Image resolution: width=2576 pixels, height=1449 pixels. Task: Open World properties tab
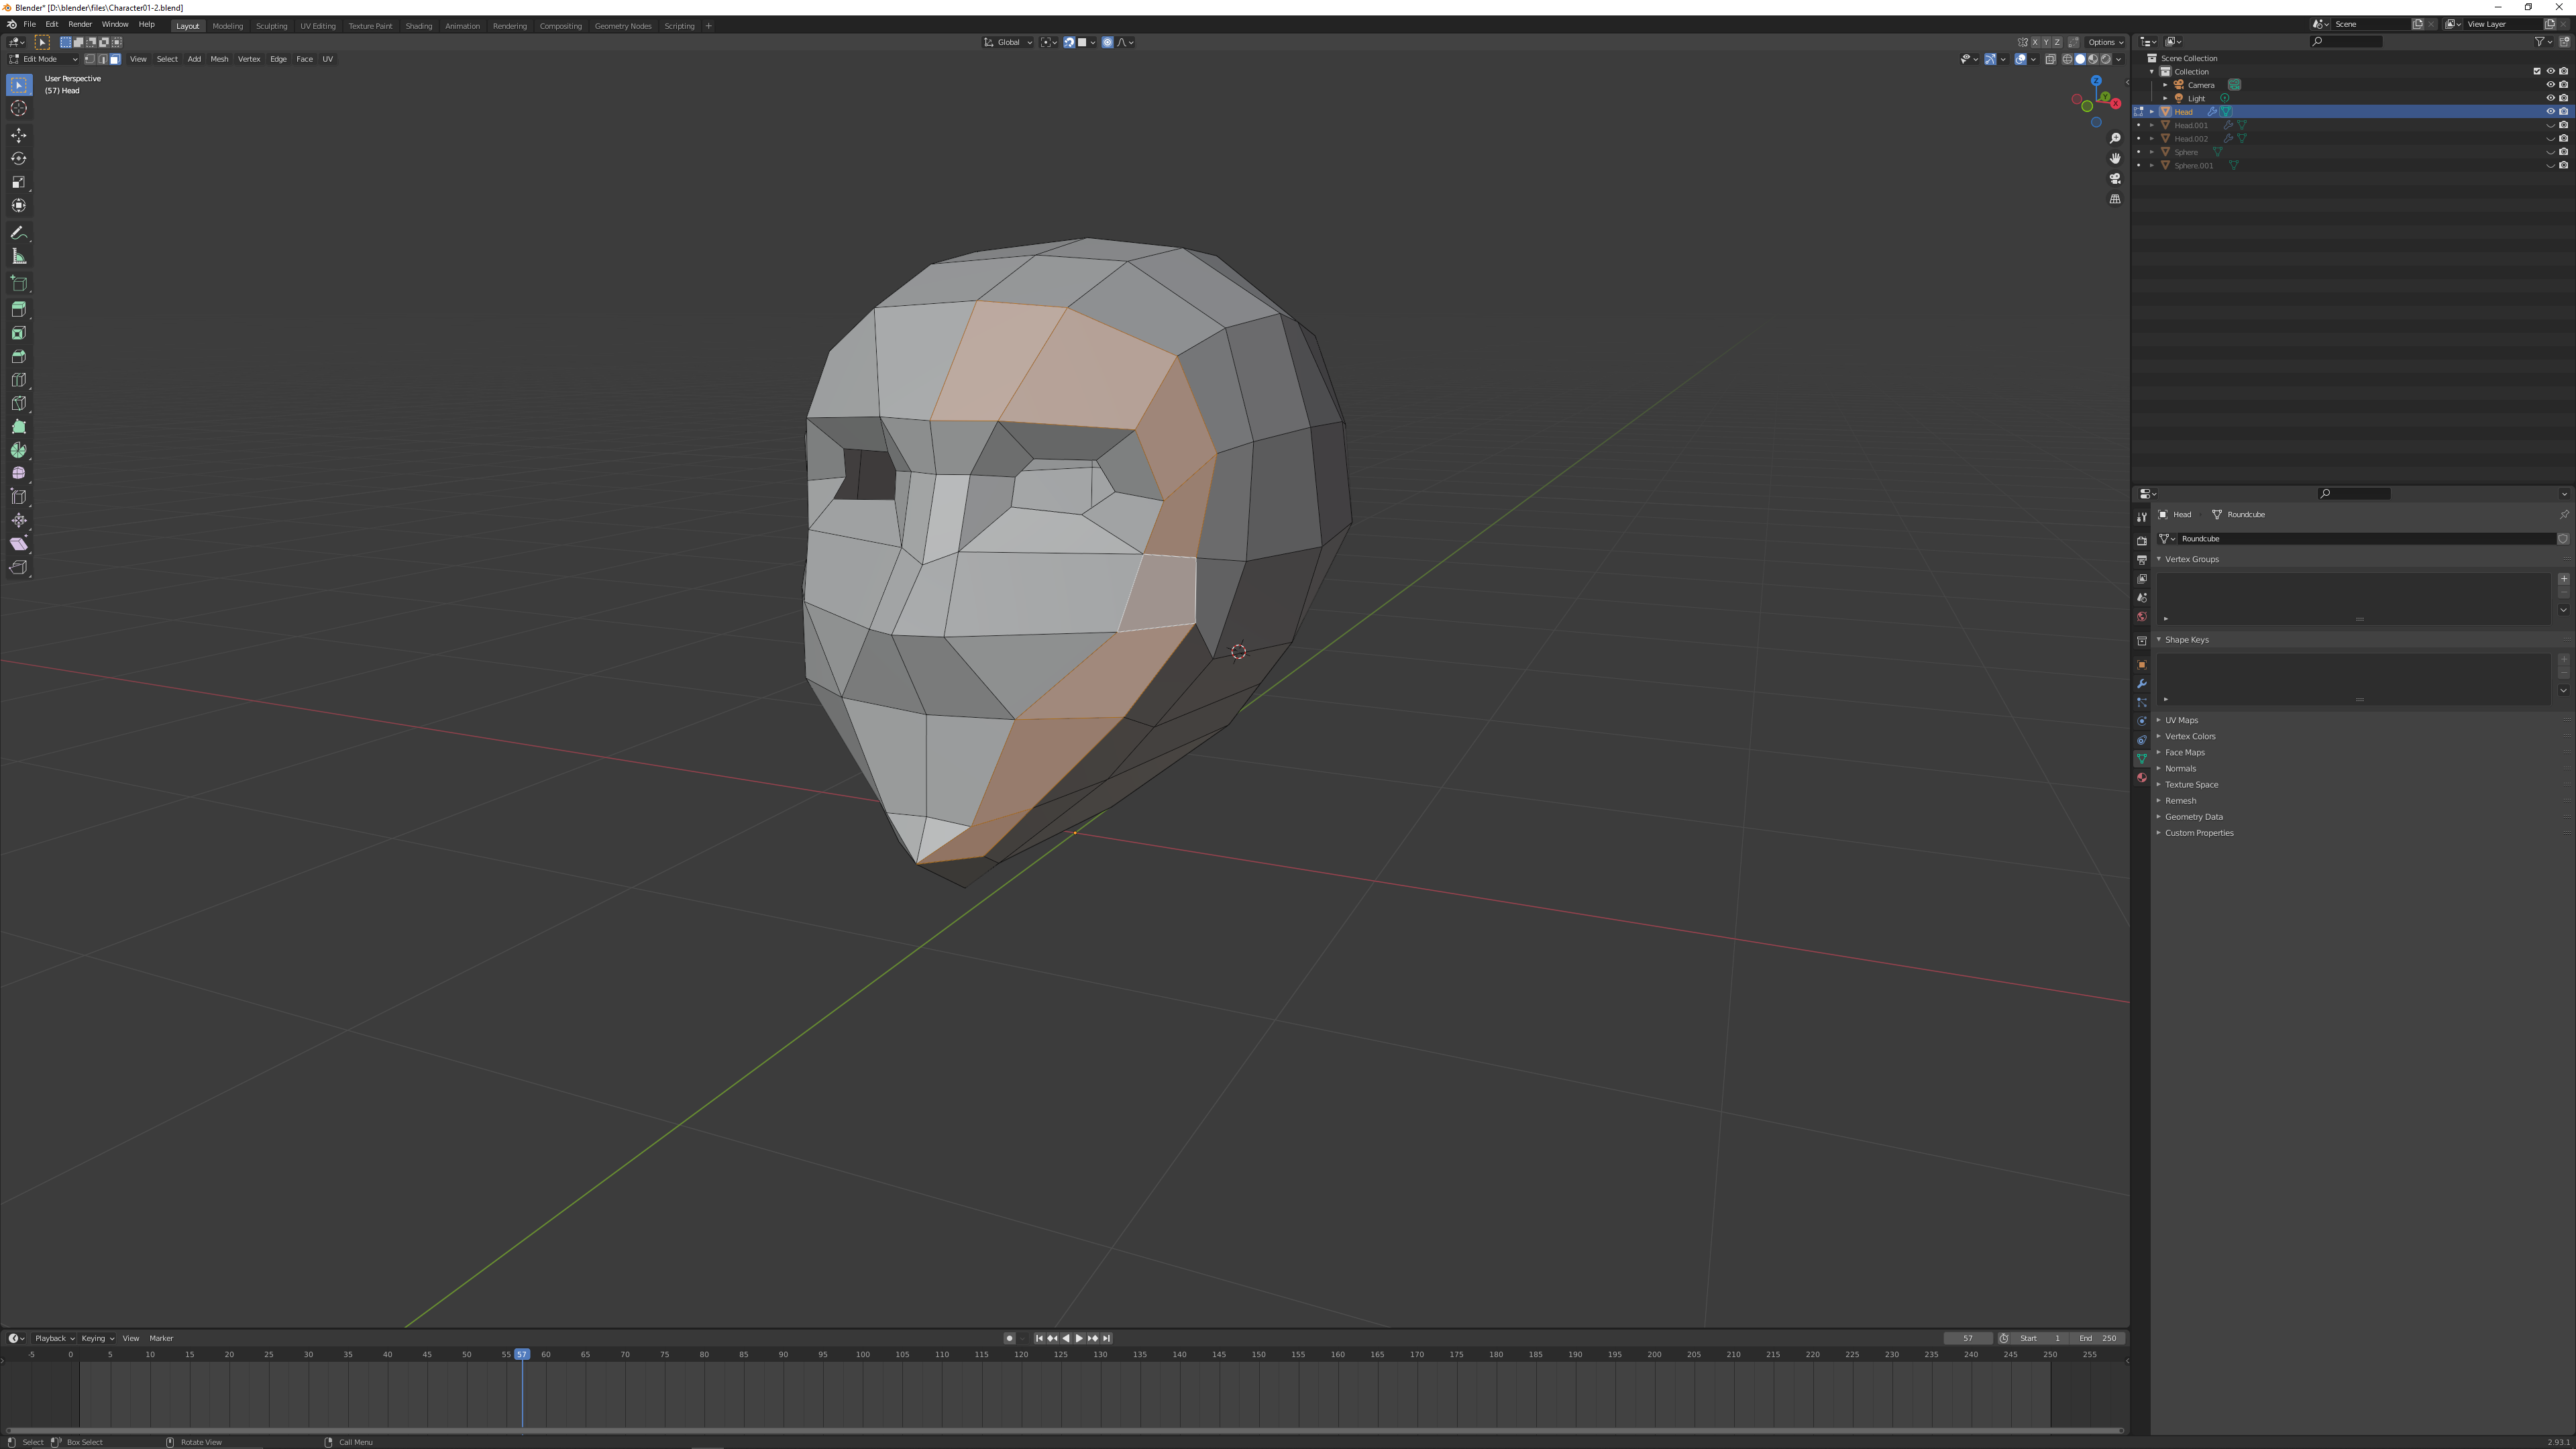pyautogui.click(x=2141, y=617)
